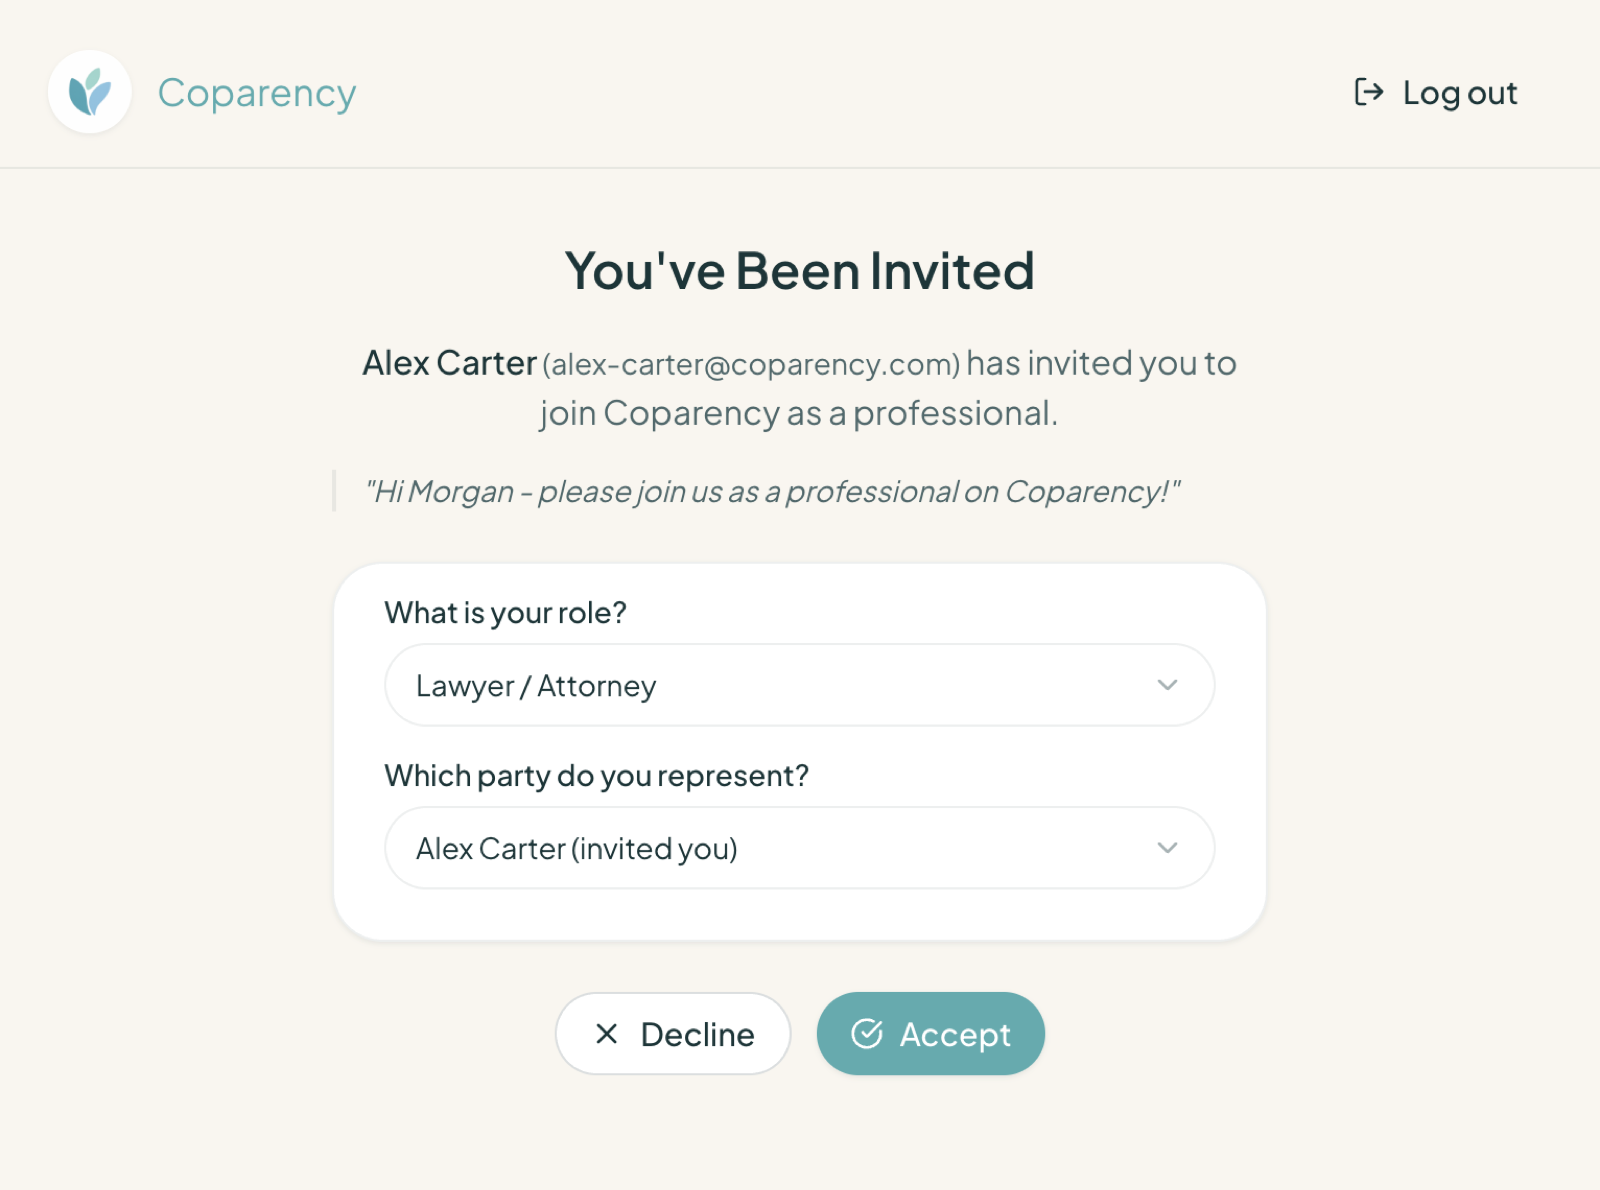1600x1190 pixels.
Task: Open the party dropdown via its chevron arrow
Action: click(x=1166, y=848)
